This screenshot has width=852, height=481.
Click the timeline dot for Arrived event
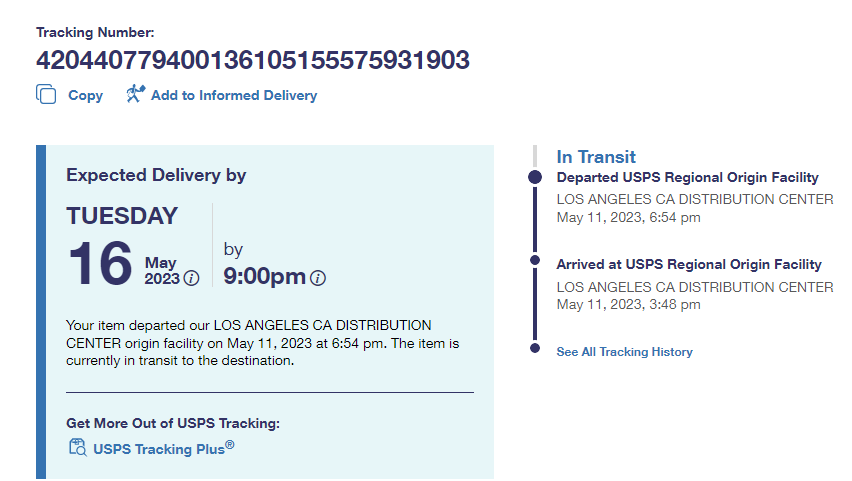536,265
